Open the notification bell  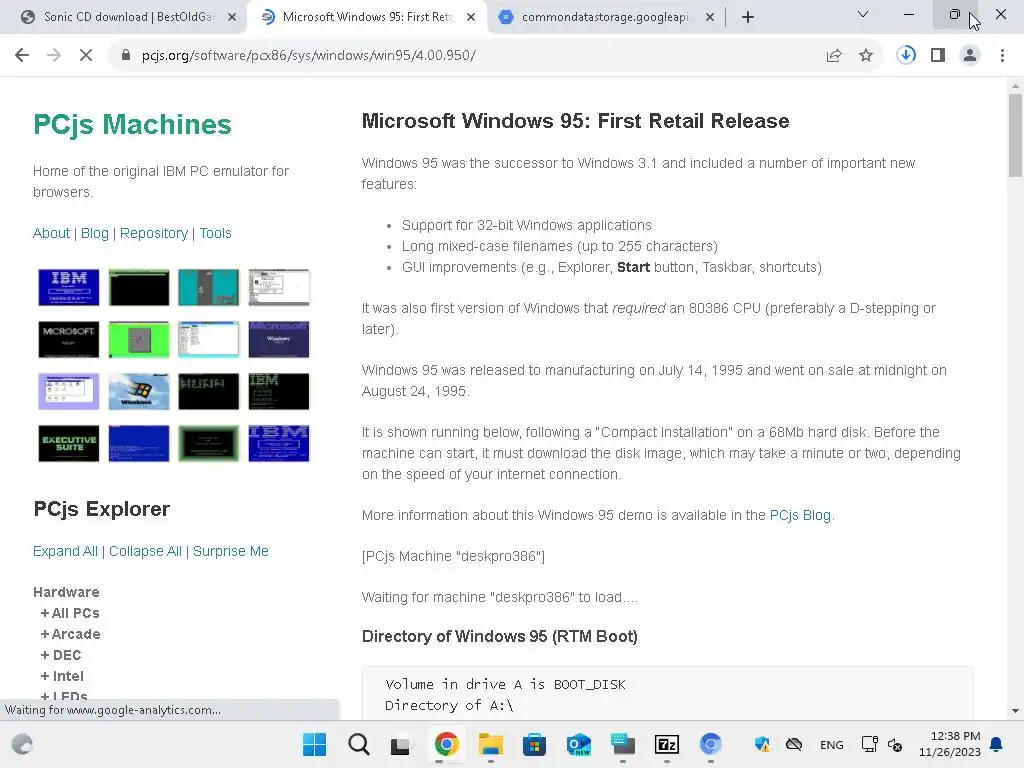tap(997, 744)
